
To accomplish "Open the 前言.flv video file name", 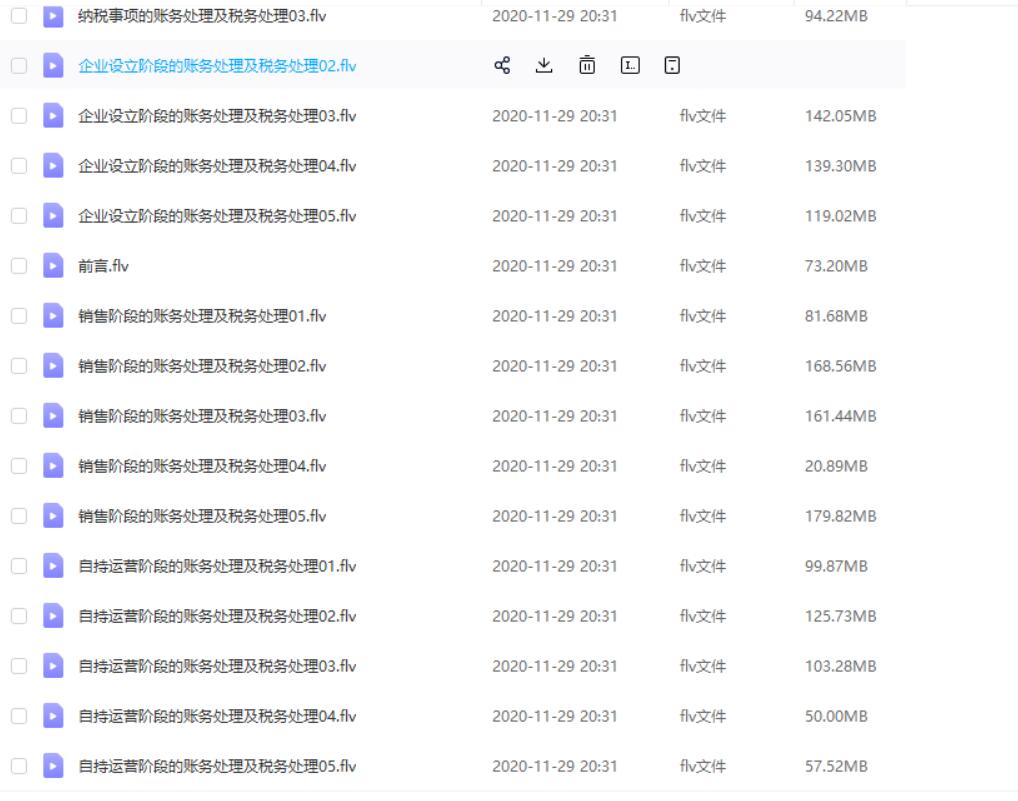I will tap(103, 266).
